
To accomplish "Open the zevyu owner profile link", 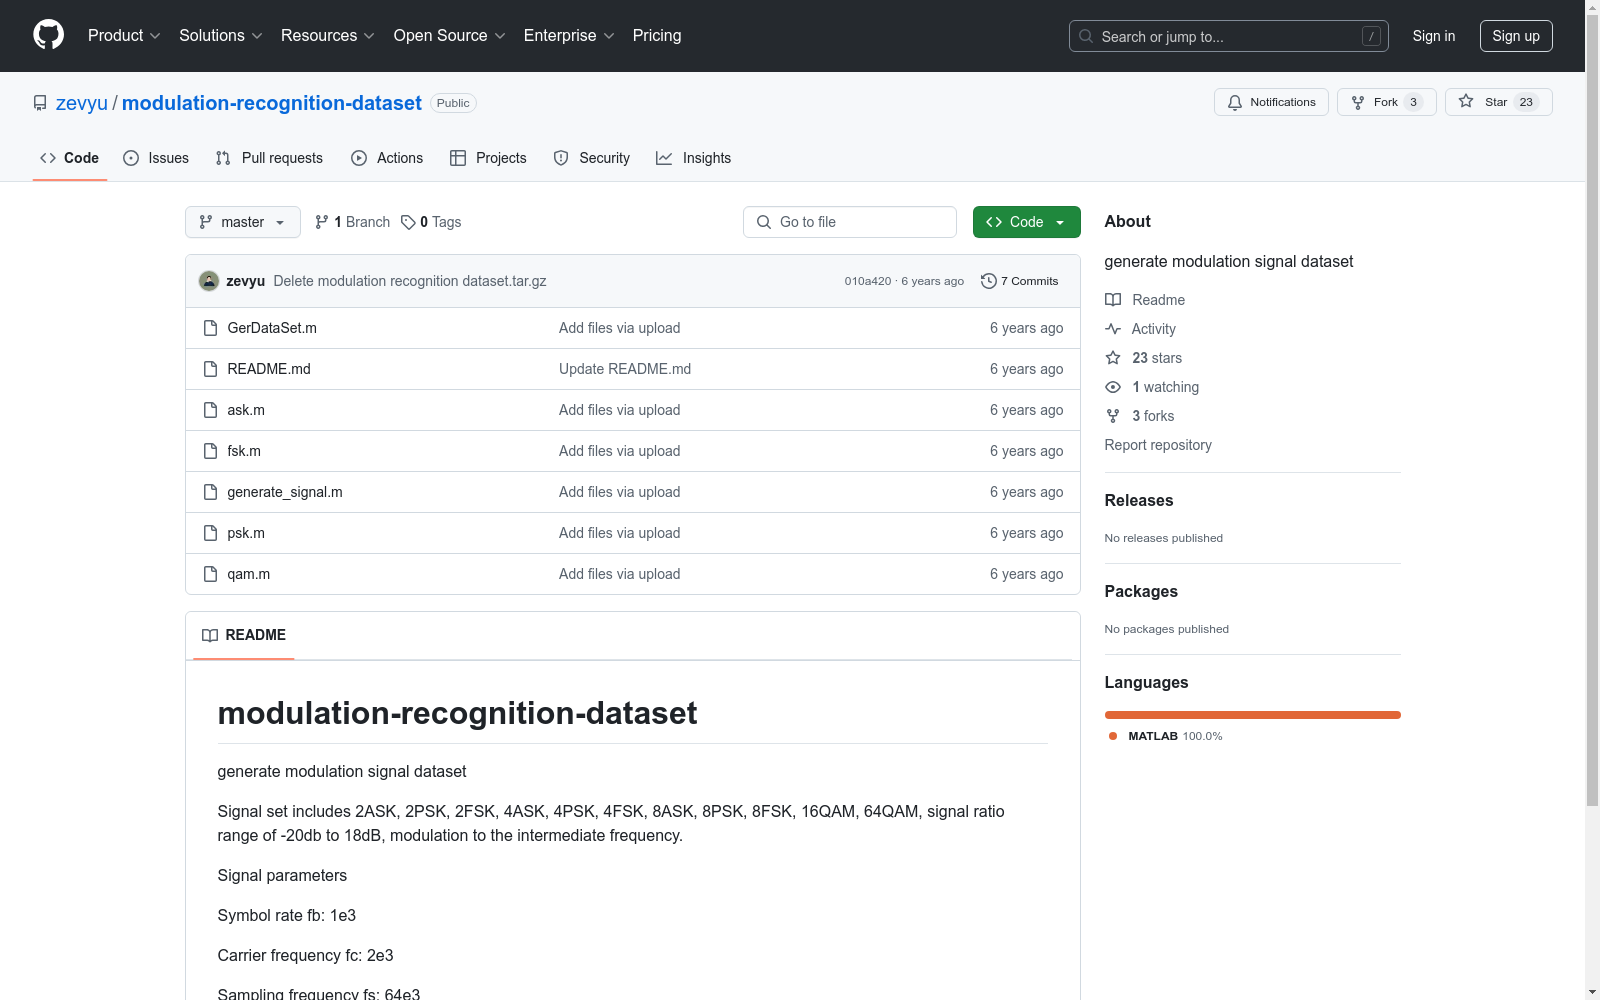I will click(x=82, y=103).
